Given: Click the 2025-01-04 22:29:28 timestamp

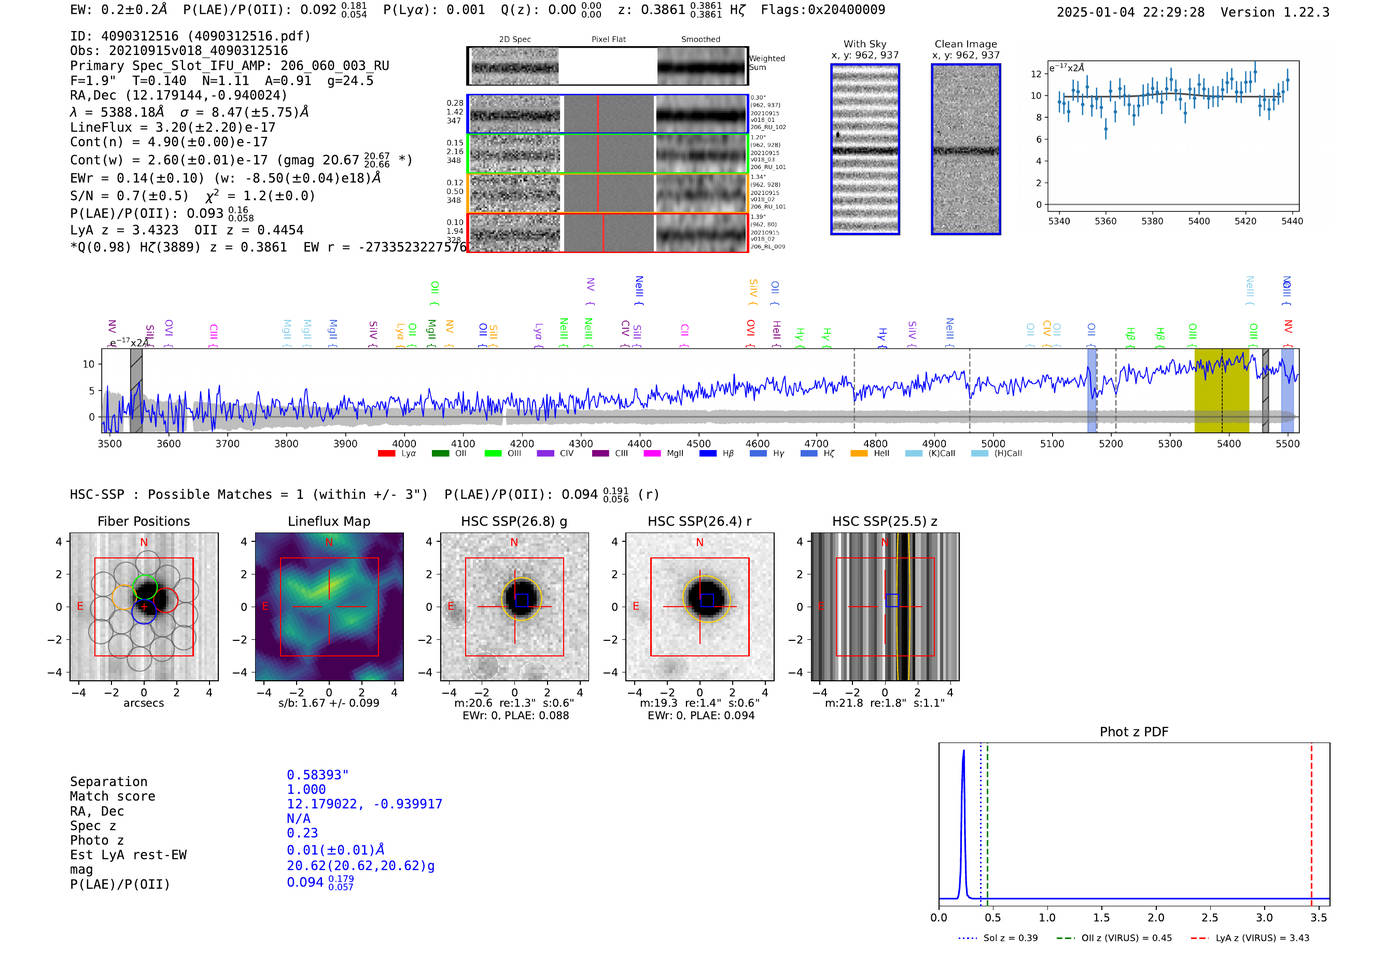Looking at the screenshot, I should (x=1130, y=12).
